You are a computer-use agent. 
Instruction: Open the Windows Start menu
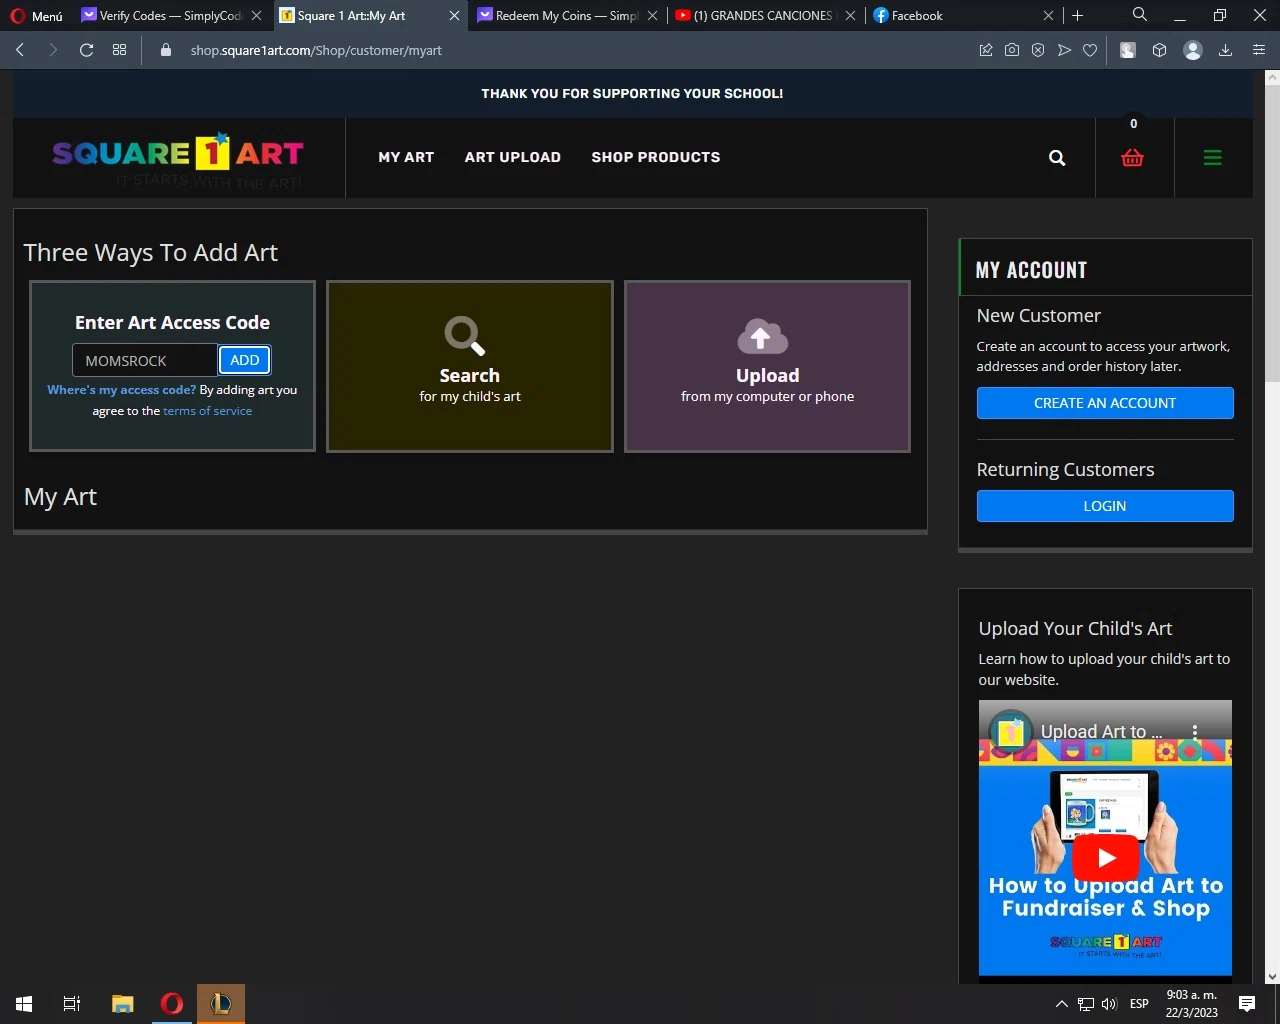(24, 1004)
